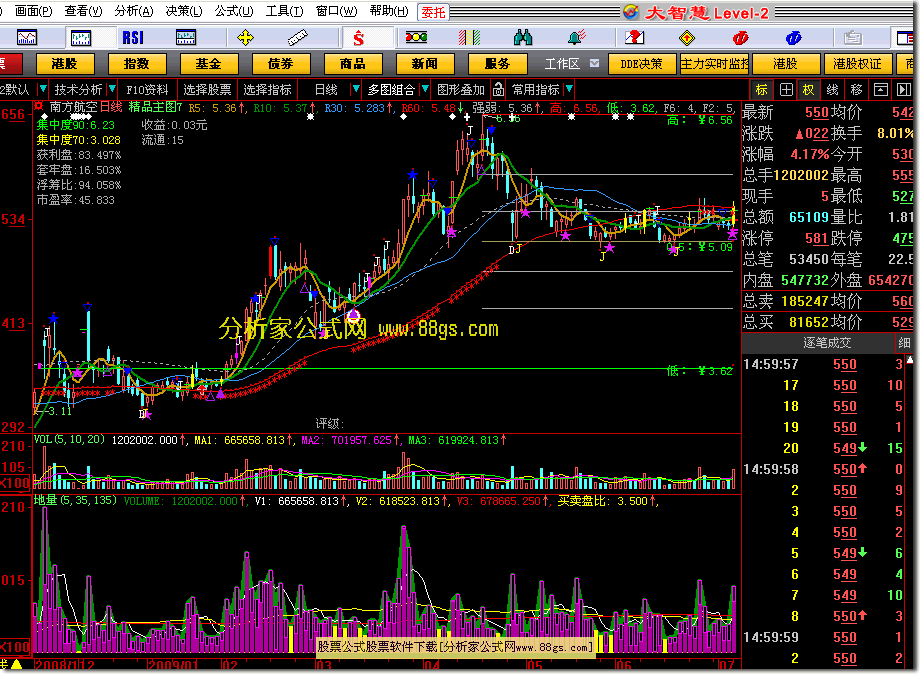923x676 pixels.
Task: Expand the 技术分析 dropdown arrow
Action: (x=112, y=89)
